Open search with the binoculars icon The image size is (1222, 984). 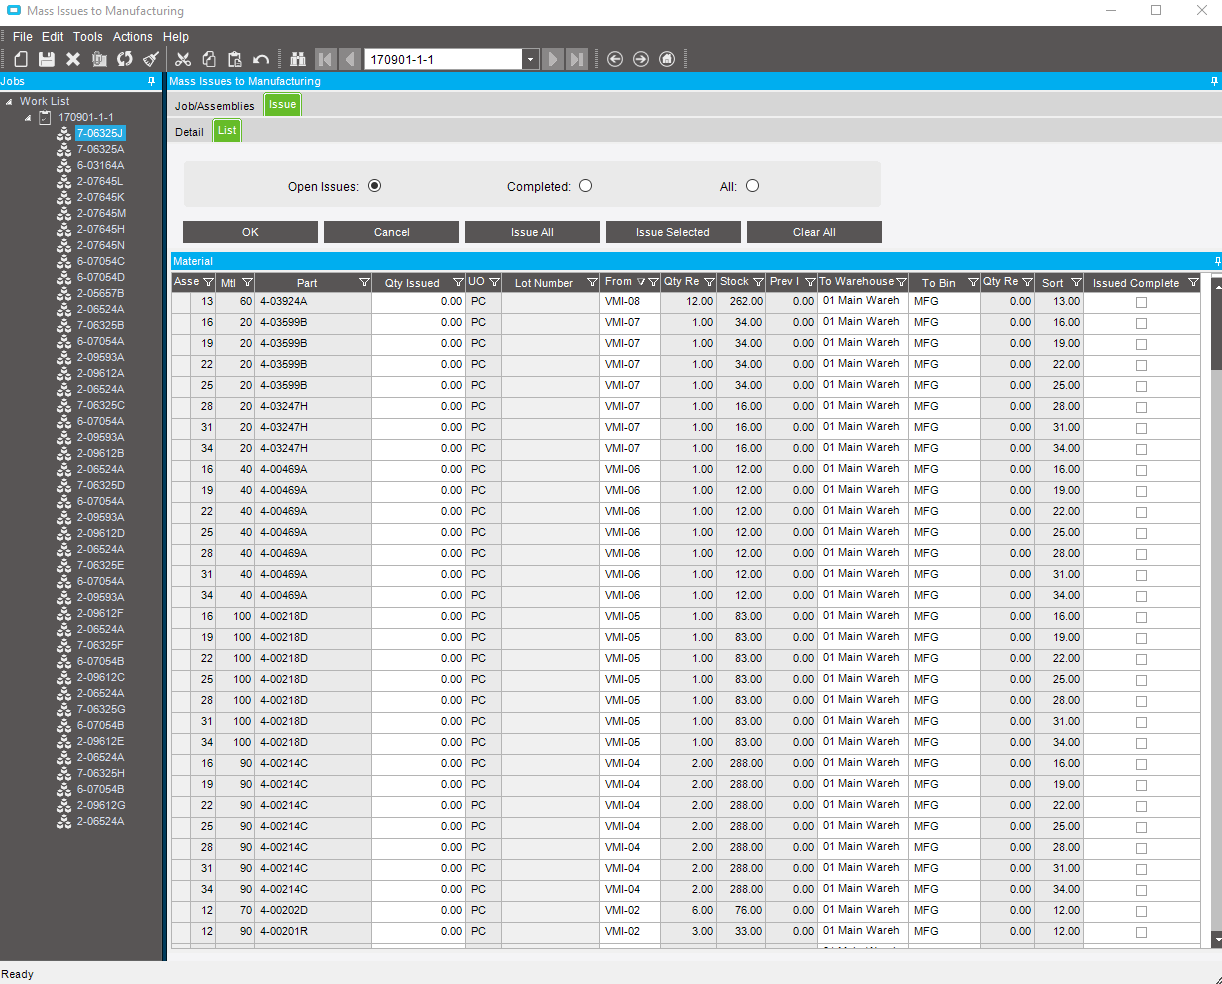pos(298,59)
